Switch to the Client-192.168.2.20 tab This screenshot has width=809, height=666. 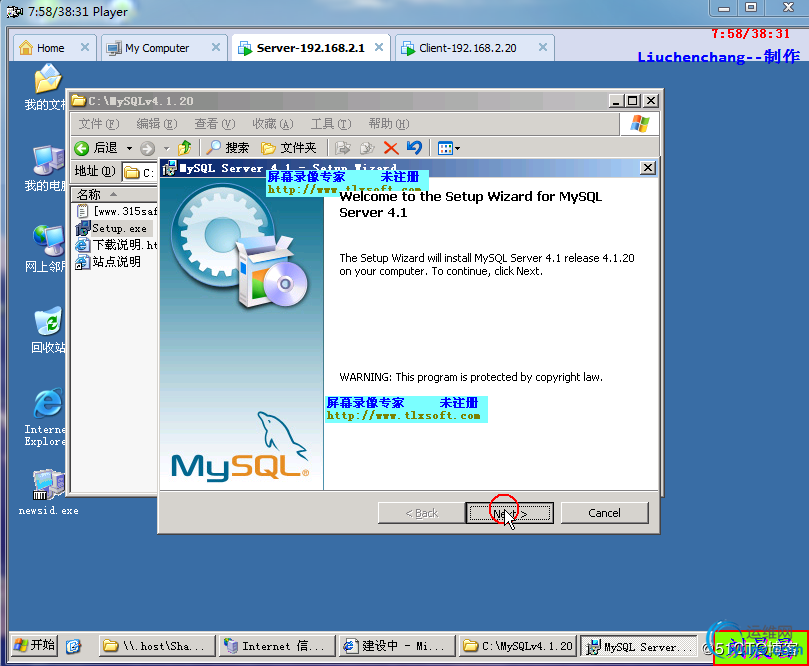point(467,48)
